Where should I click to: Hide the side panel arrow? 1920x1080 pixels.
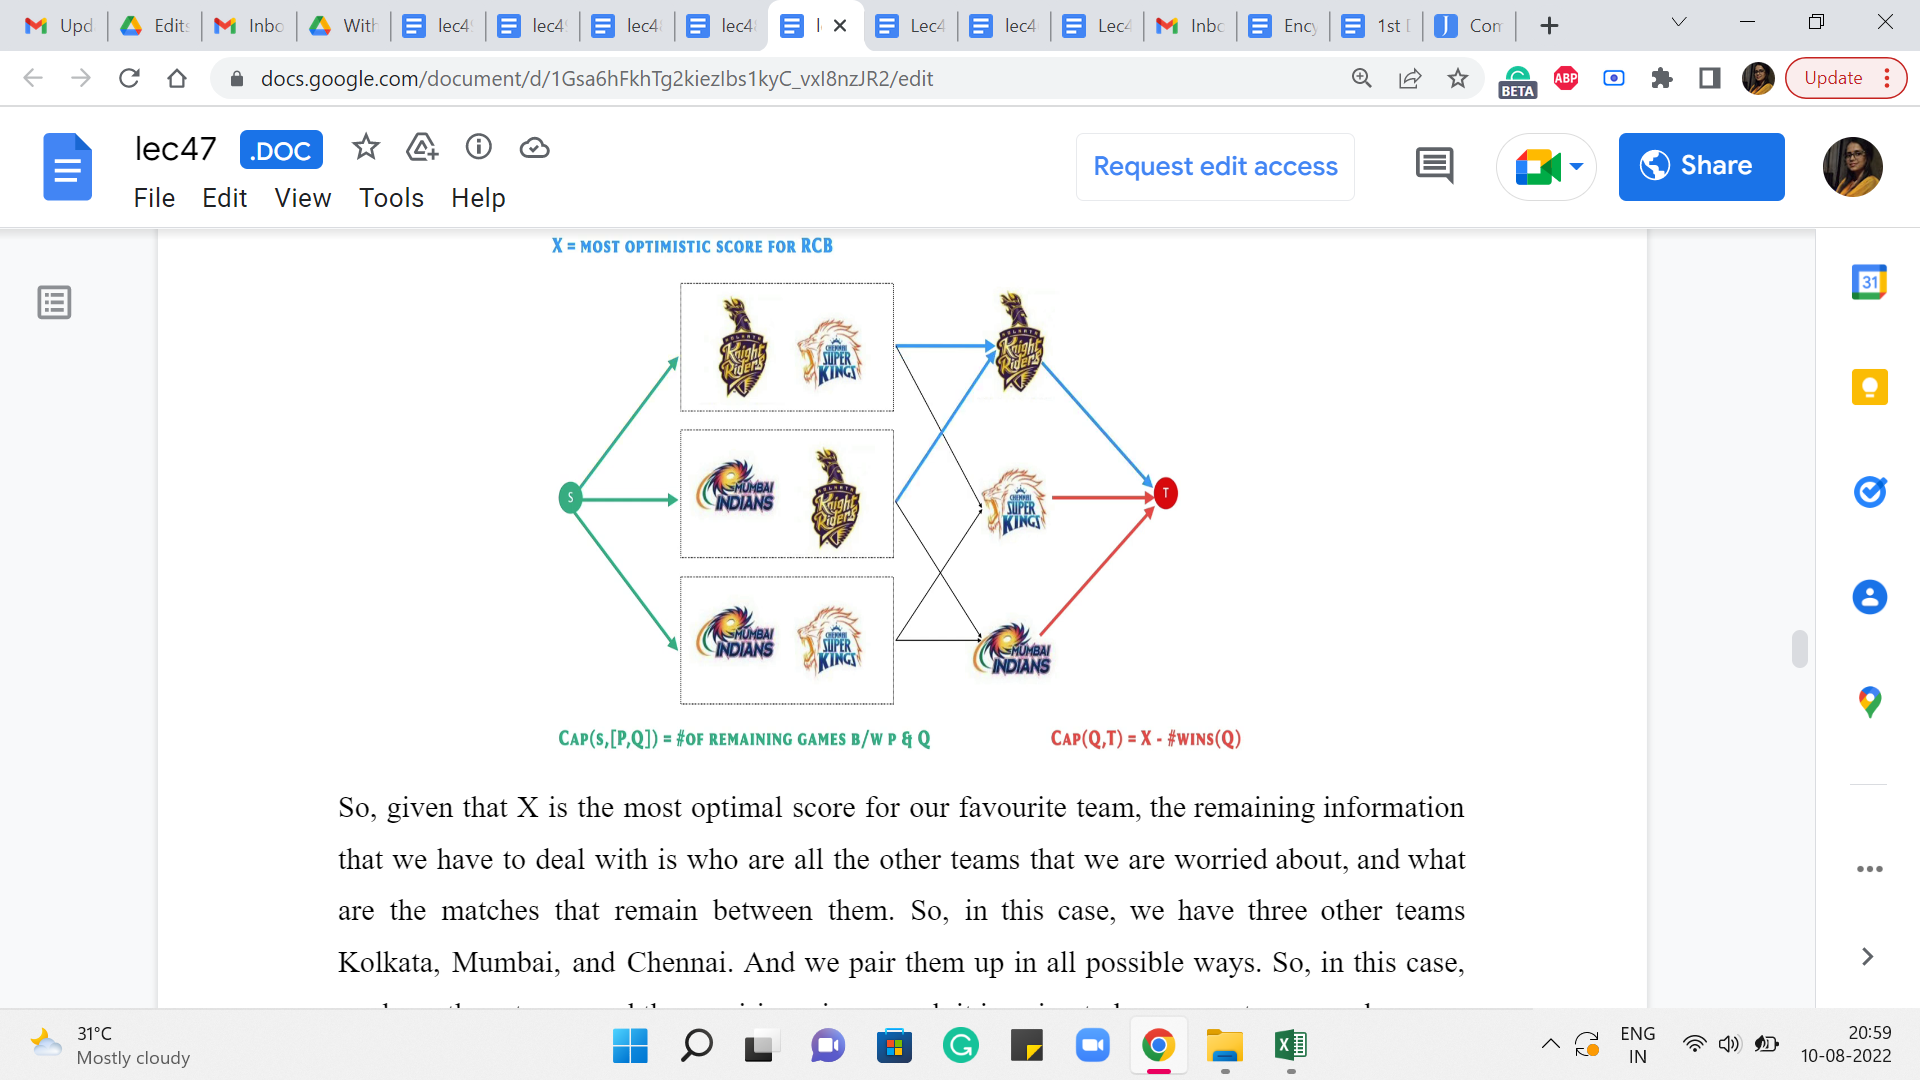pos(1867,957)
